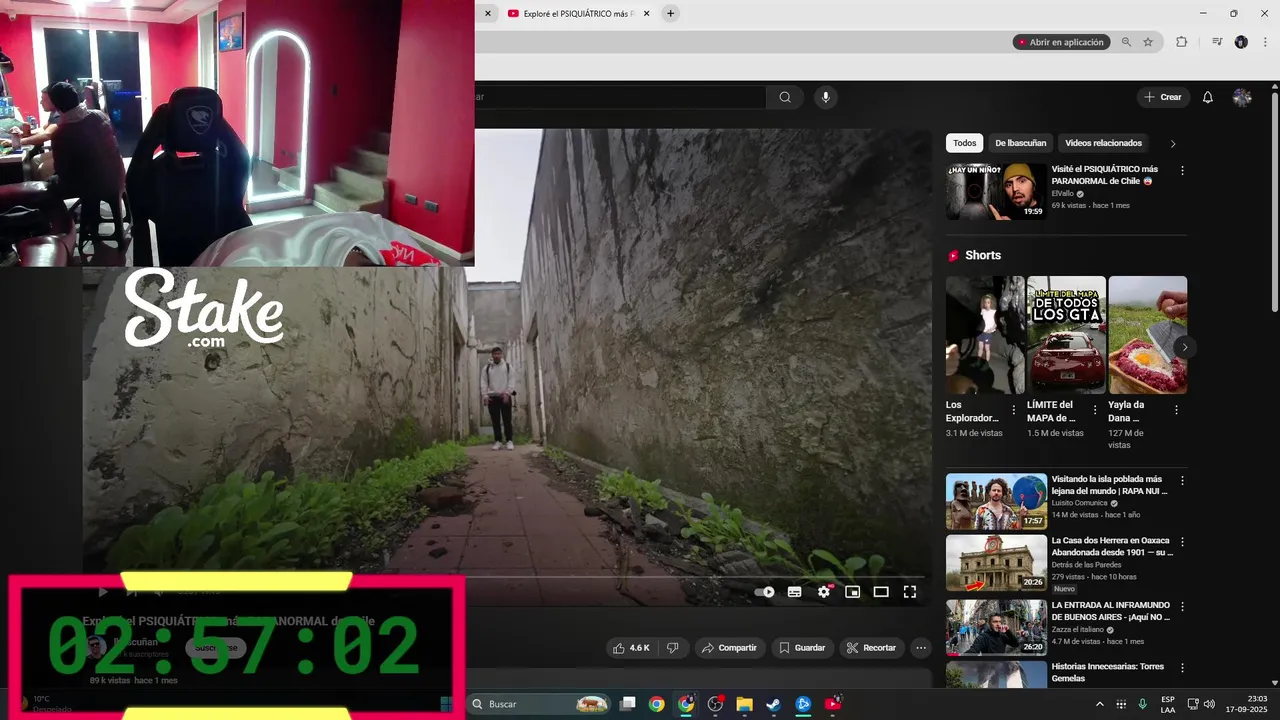
Task: Click the Windows taskbar Buscar search box
Action: (x=538, y=704)
